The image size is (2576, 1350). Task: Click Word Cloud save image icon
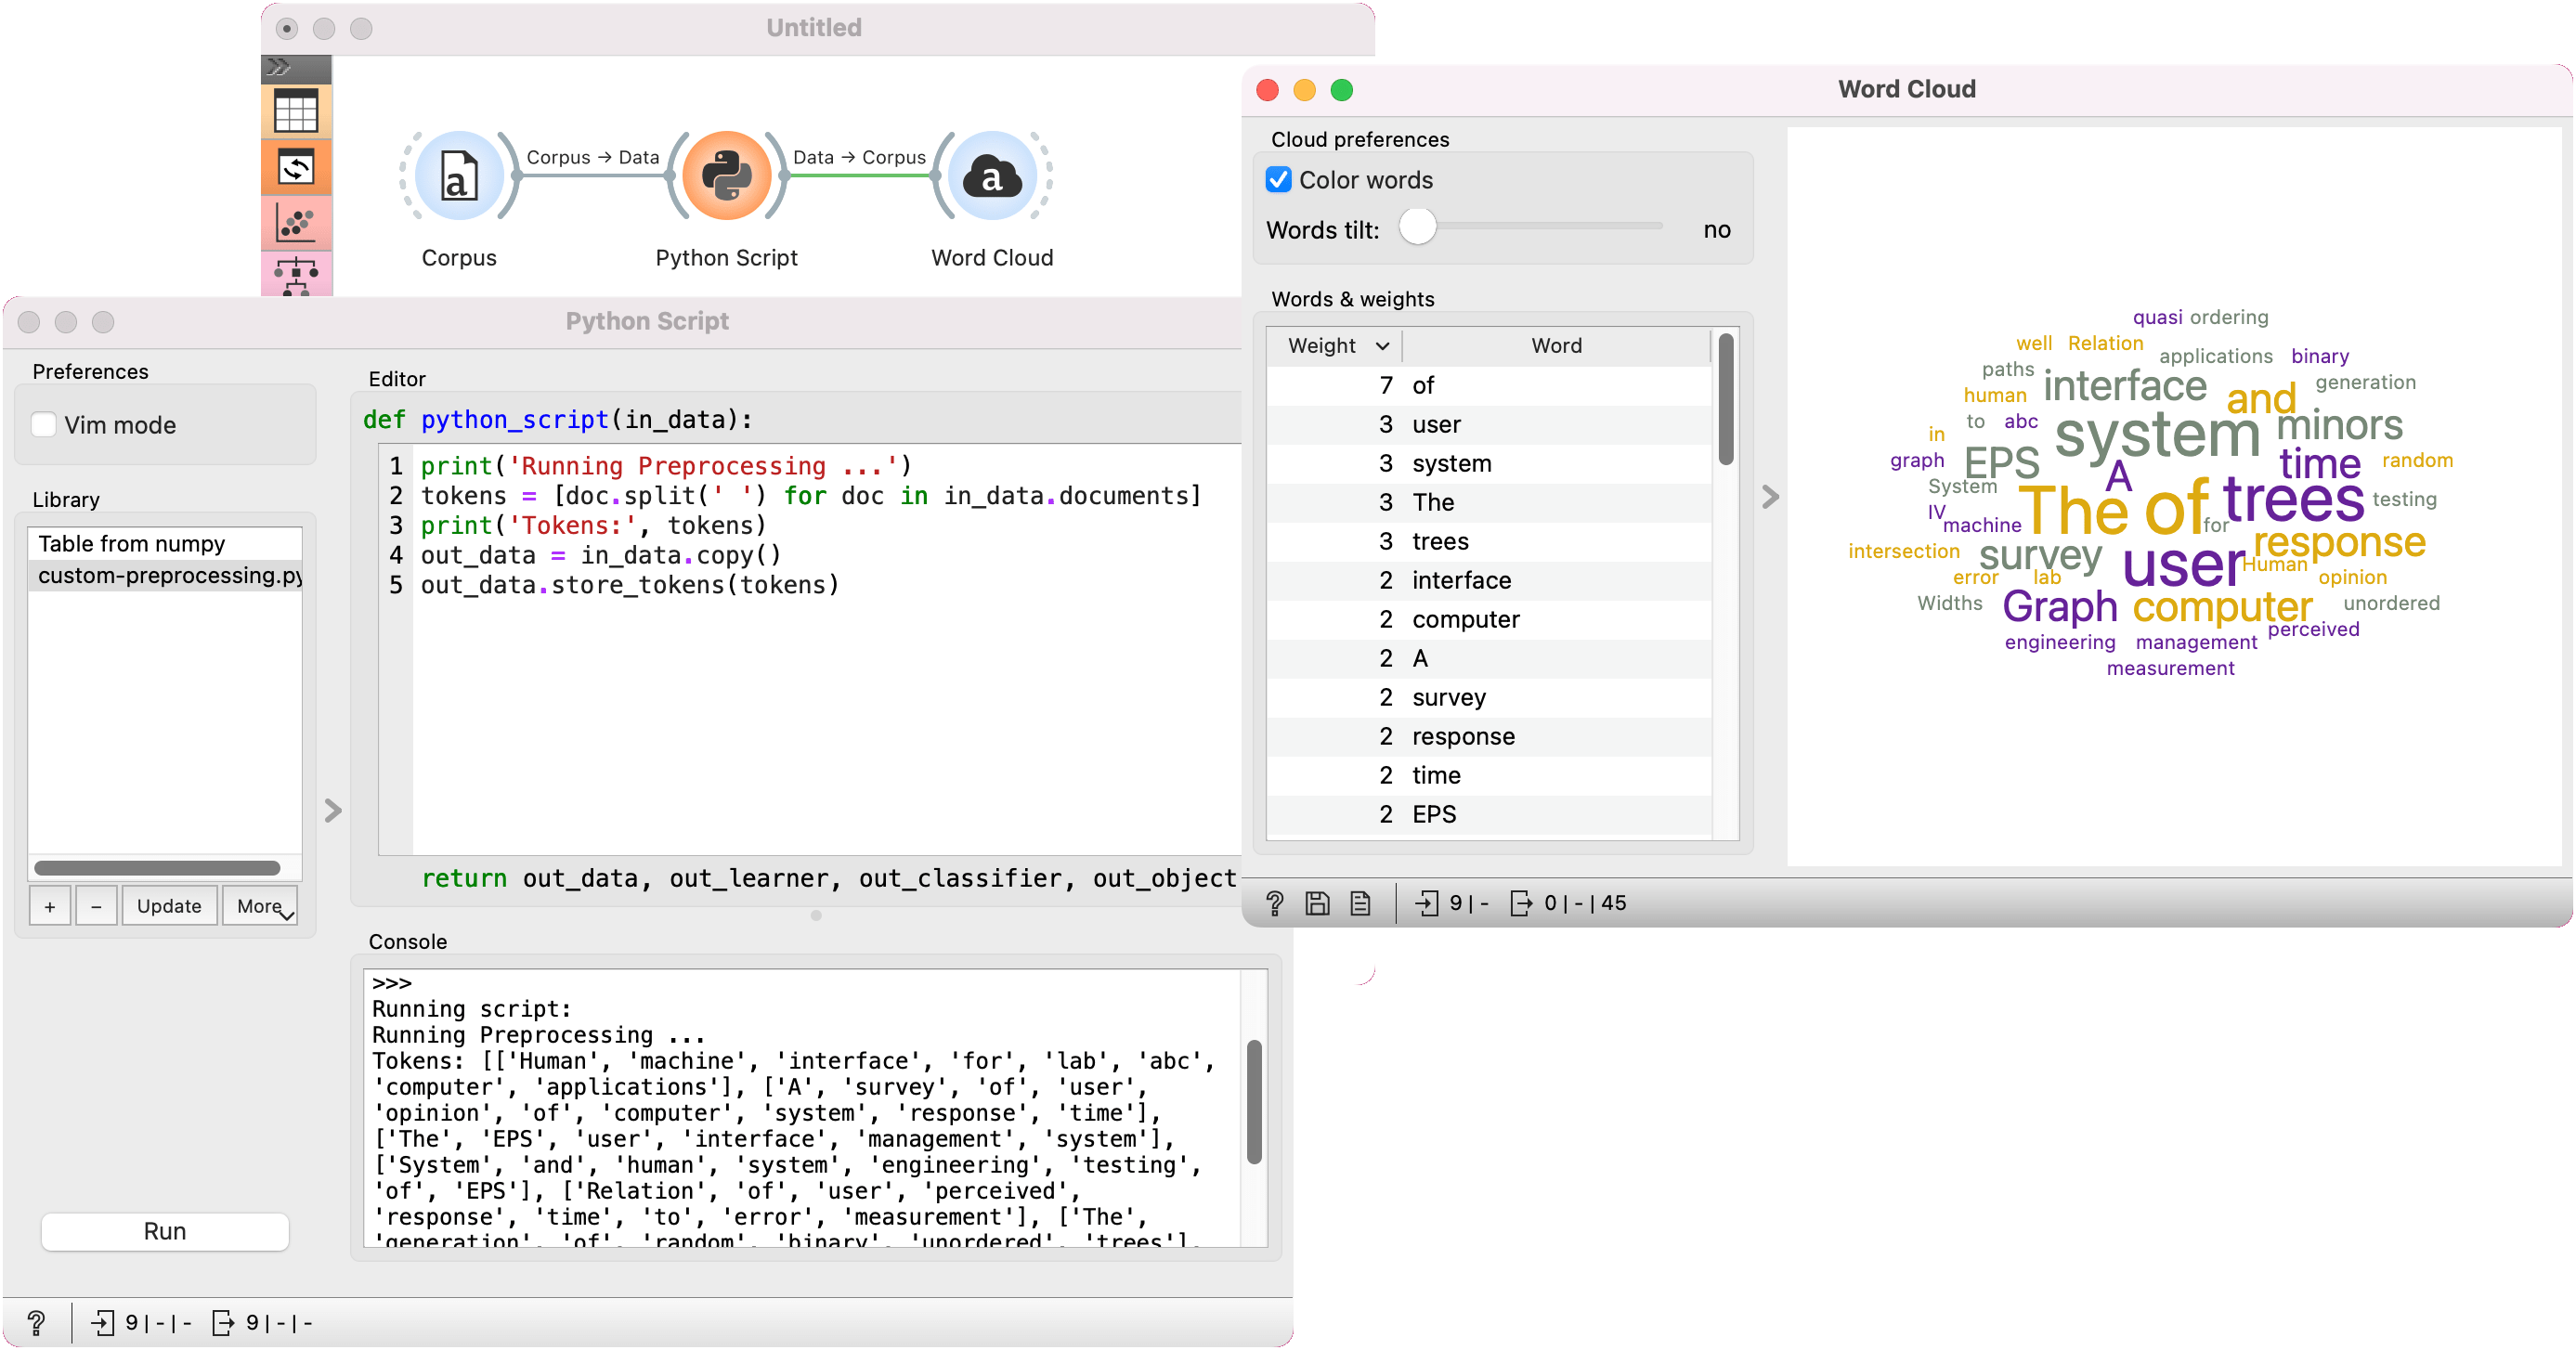pos(1317,903)
